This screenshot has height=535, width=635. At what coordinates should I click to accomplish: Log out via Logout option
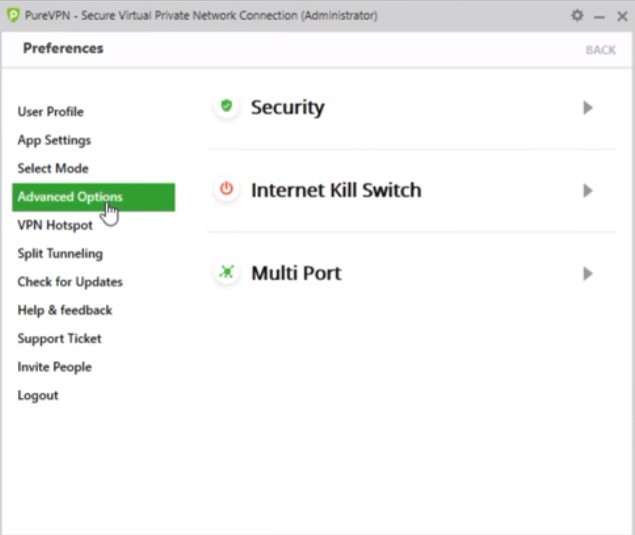[x=38, y=395]
